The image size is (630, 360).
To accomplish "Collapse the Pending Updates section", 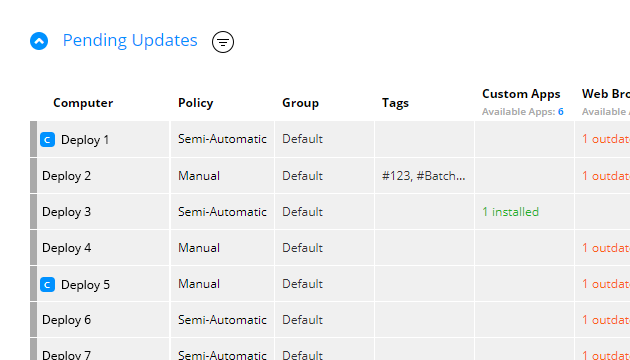I will point(39,41).
